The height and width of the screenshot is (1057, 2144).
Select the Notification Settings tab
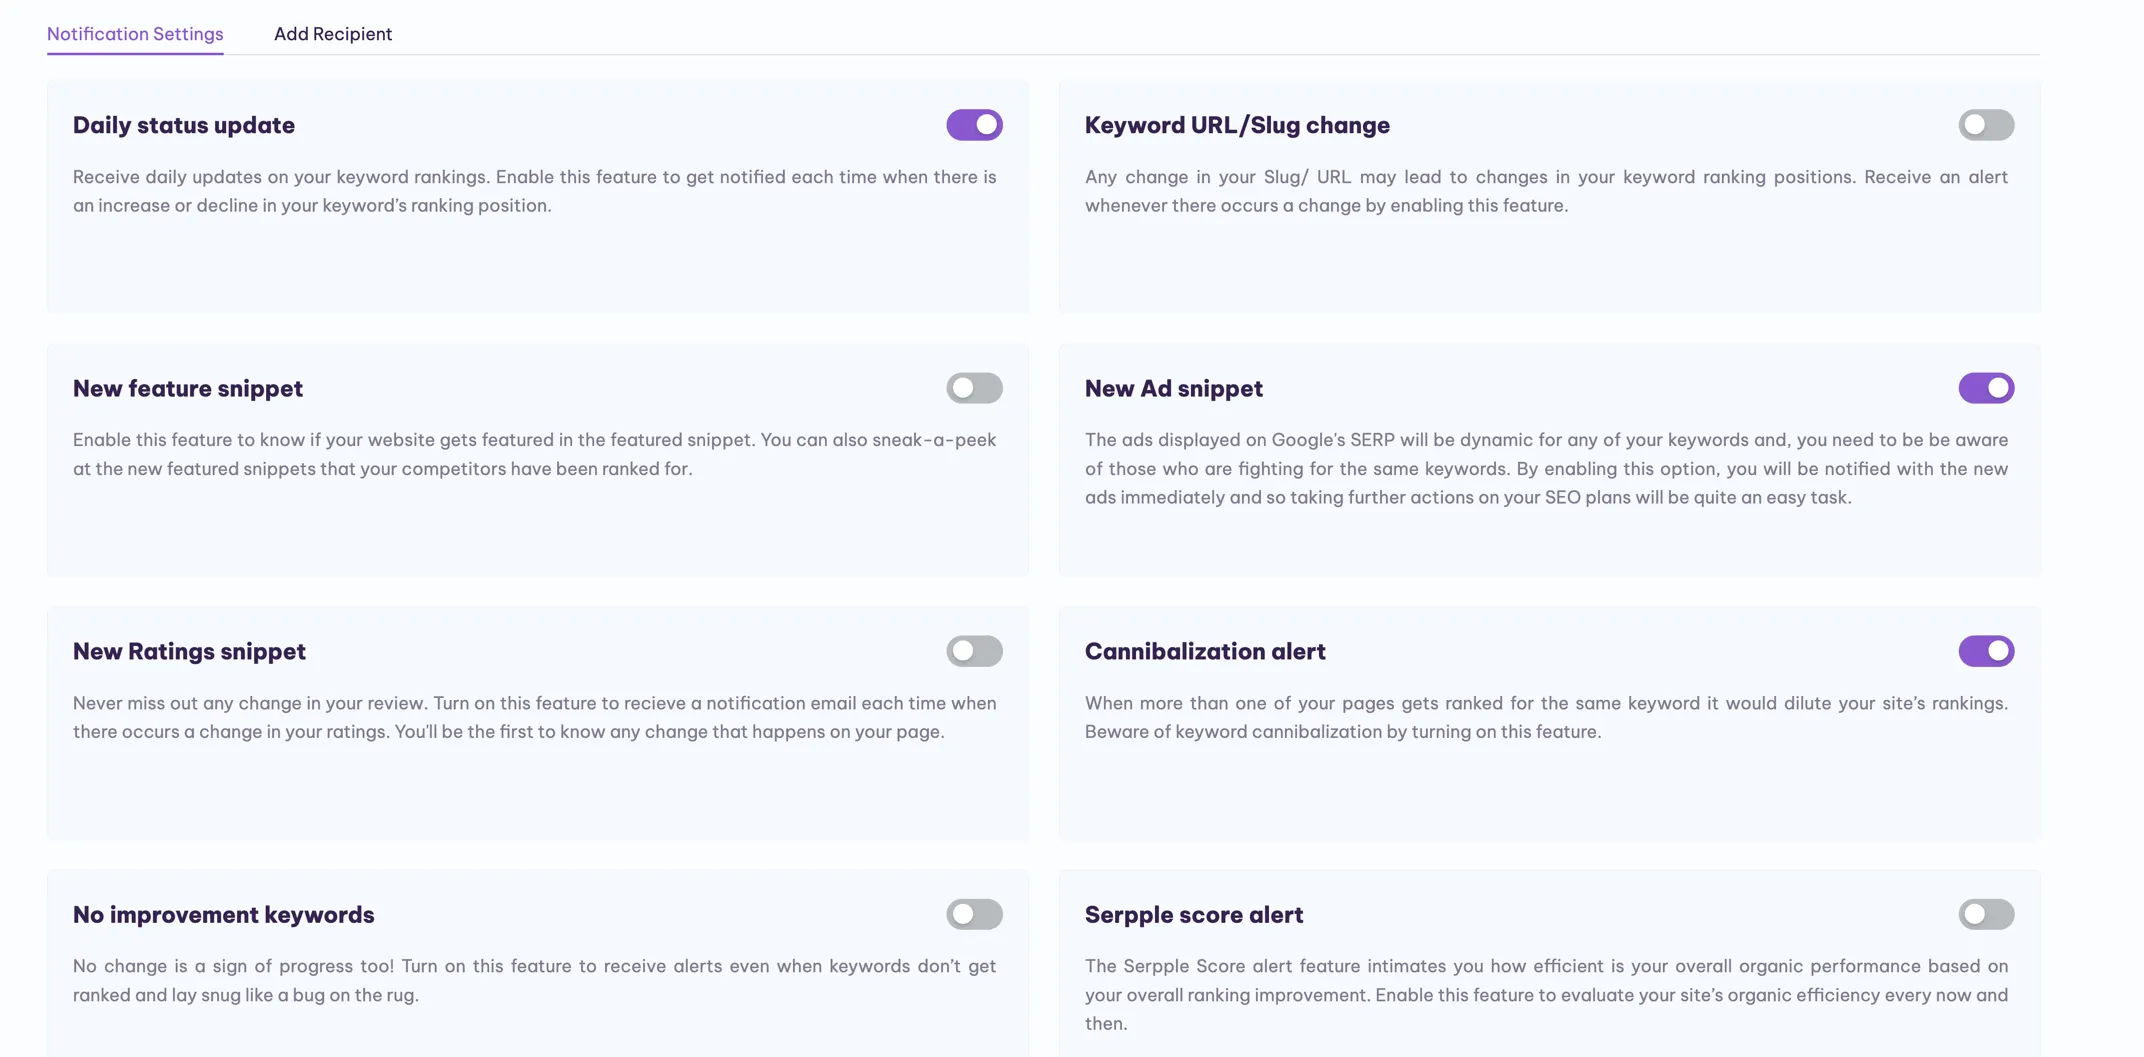(135, 34)
